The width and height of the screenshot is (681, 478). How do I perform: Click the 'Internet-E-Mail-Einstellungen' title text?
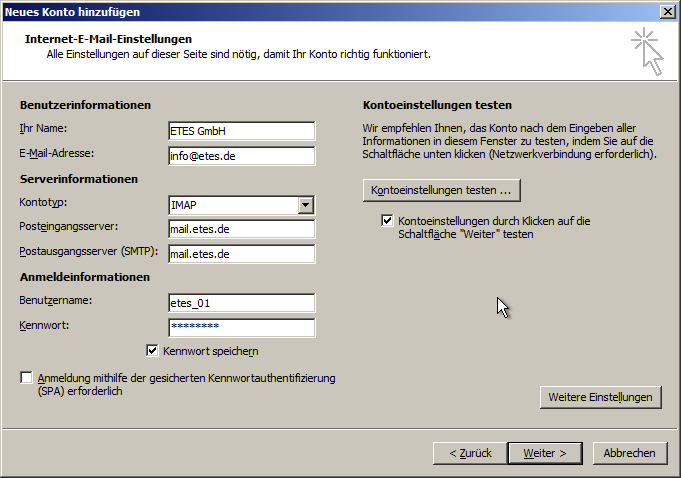click(108, 39)
